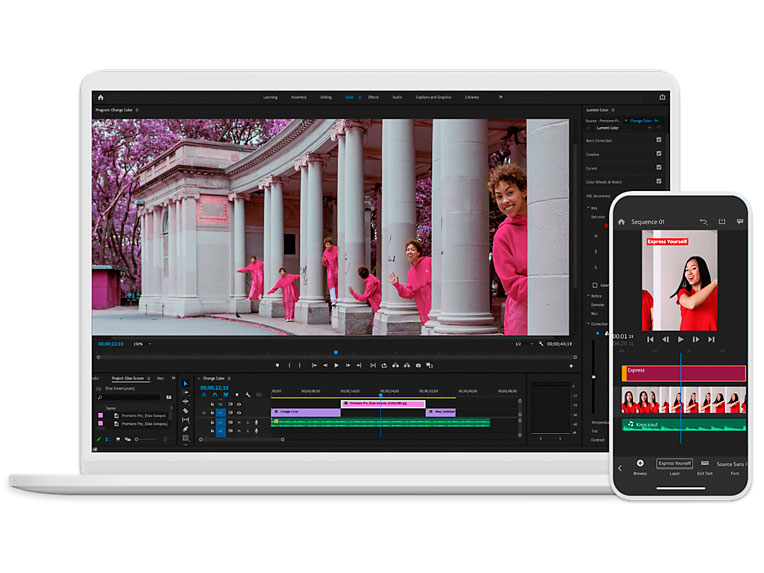Screen dimensions: 764x573
Task: Open the Captions and Graphics workspace
Action: tap(433, 97)
